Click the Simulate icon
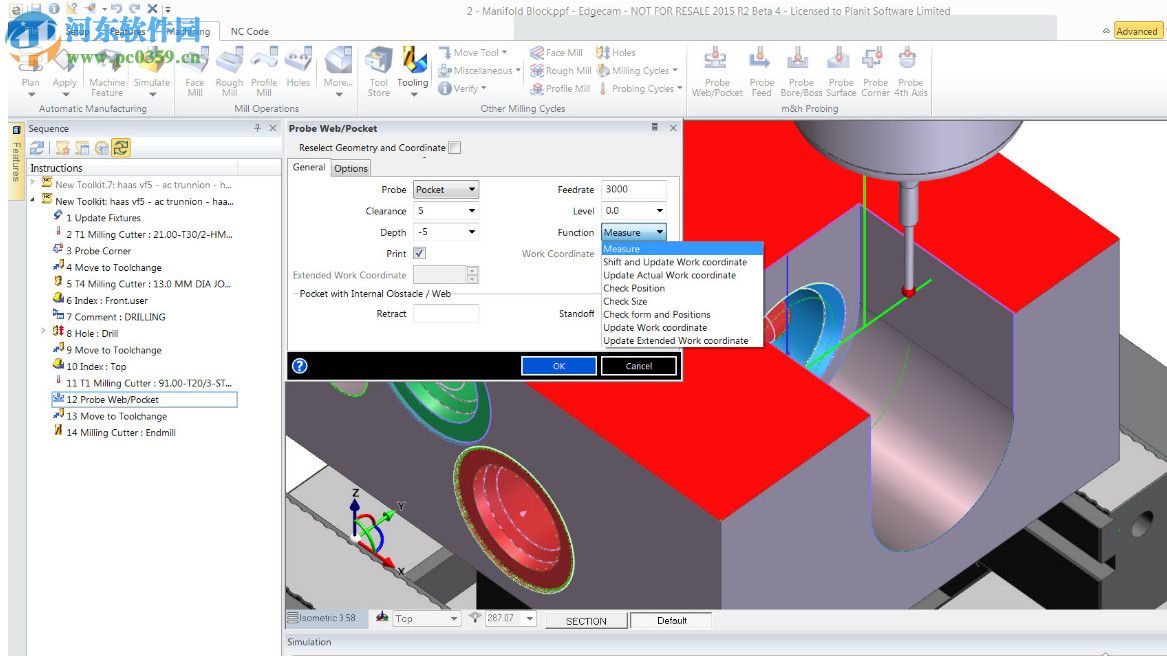The width and height of the screenshot is (1167, 656). pyautogui.click(x=152, y=71)
